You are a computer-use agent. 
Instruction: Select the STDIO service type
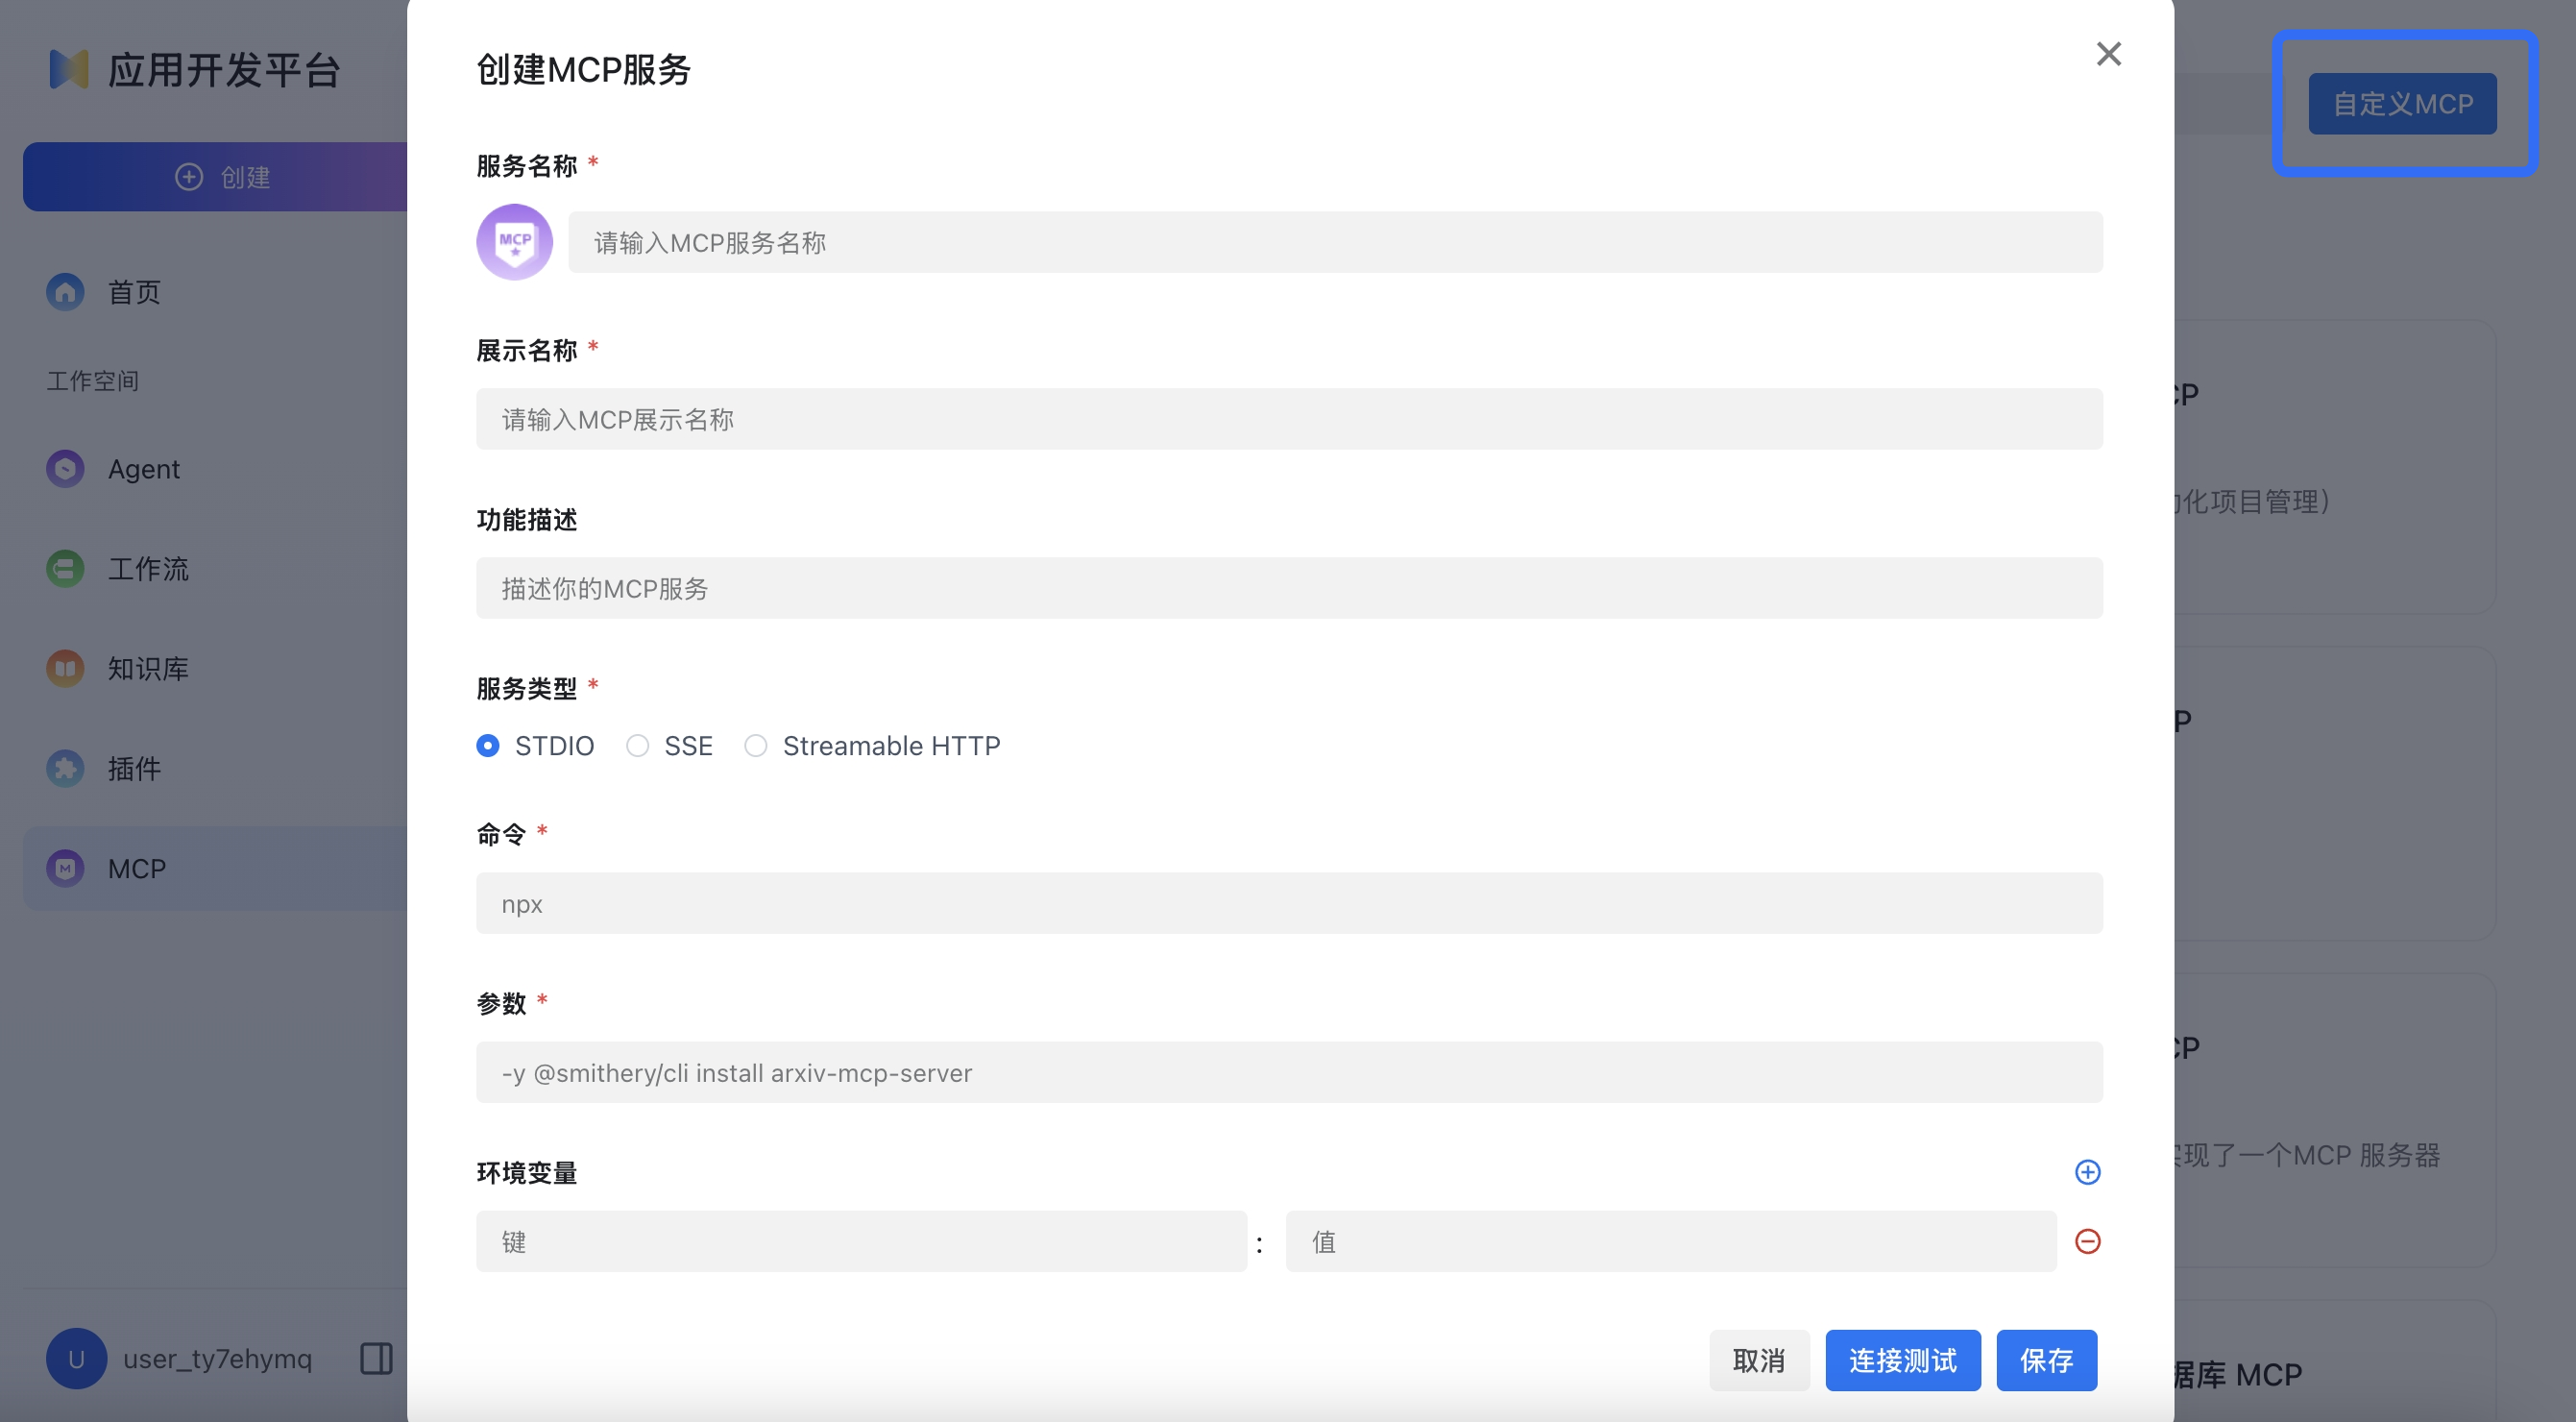click(x=488, y=745)
